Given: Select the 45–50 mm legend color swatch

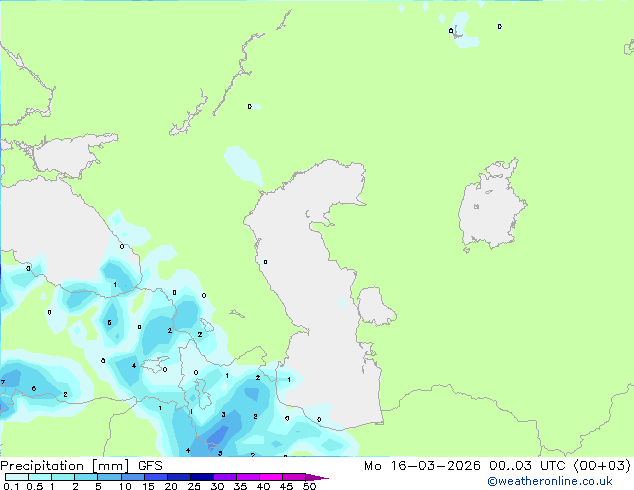Looking at the screenshot, I should tap(294, 477).
